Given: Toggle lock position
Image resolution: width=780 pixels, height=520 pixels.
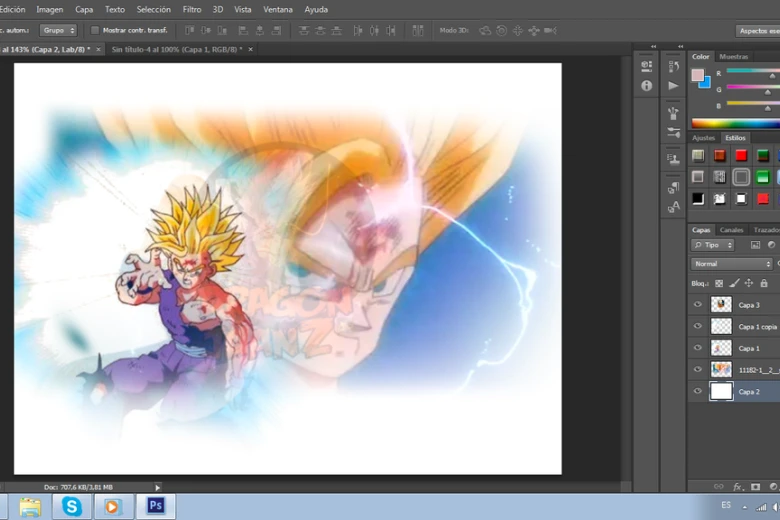Looking at the screenshot, I should (749, 283).
